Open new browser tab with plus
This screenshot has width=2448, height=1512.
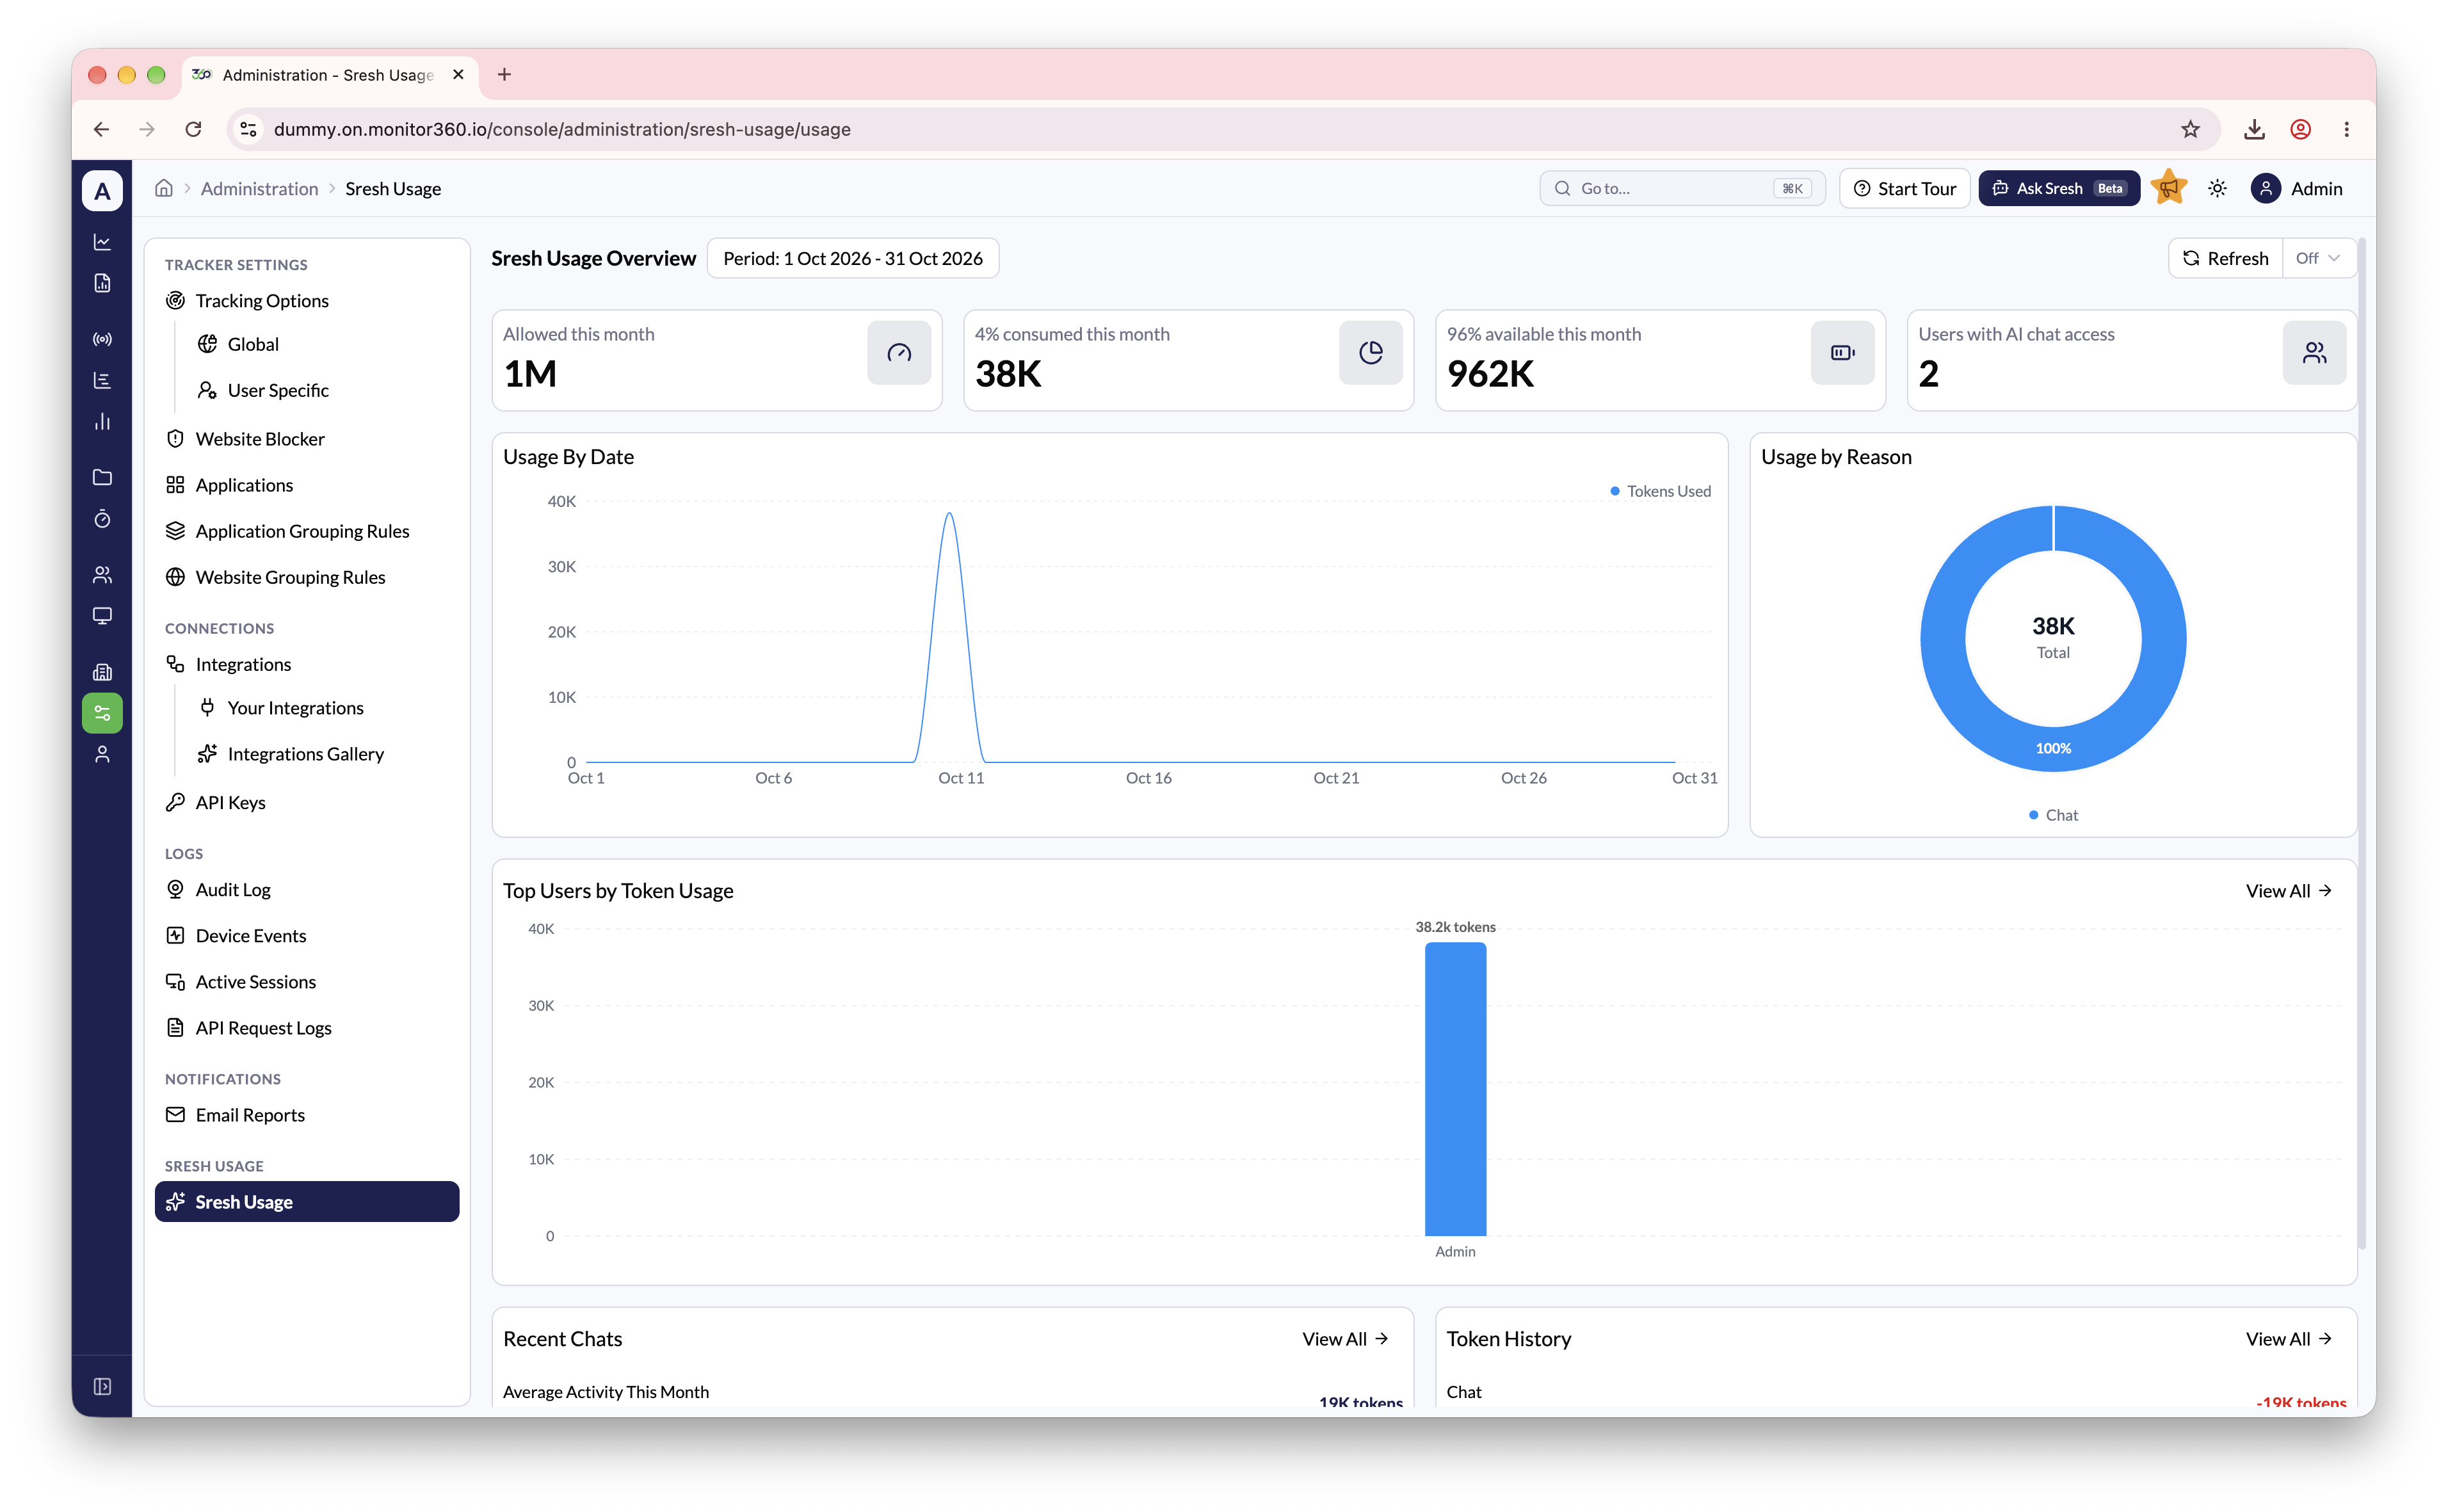504,74
